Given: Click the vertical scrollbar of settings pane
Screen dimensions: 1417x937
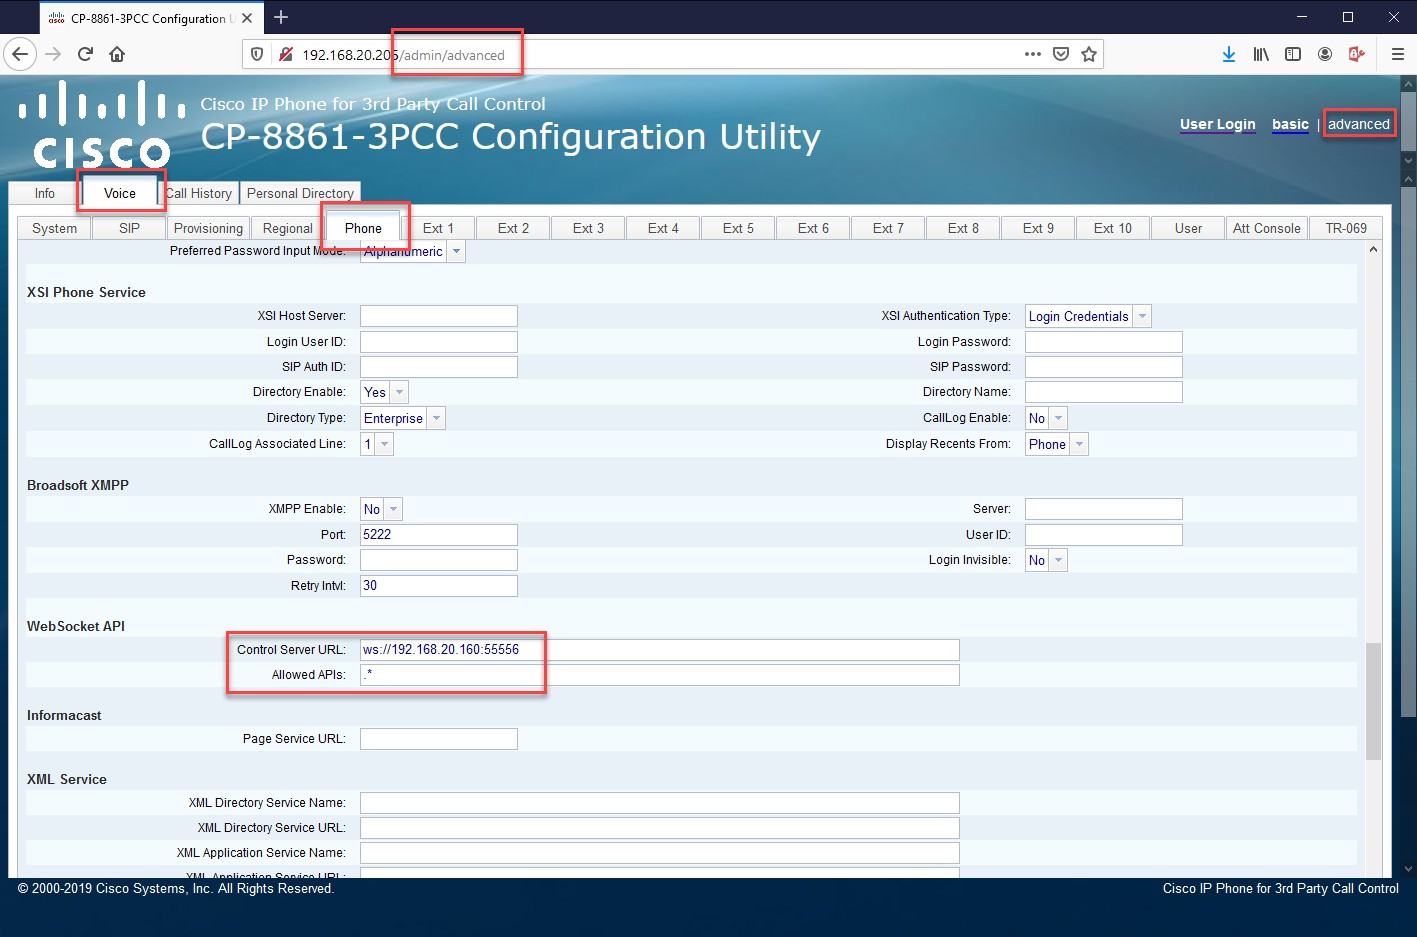Looking at the screenshot, I should [1373, 700].
